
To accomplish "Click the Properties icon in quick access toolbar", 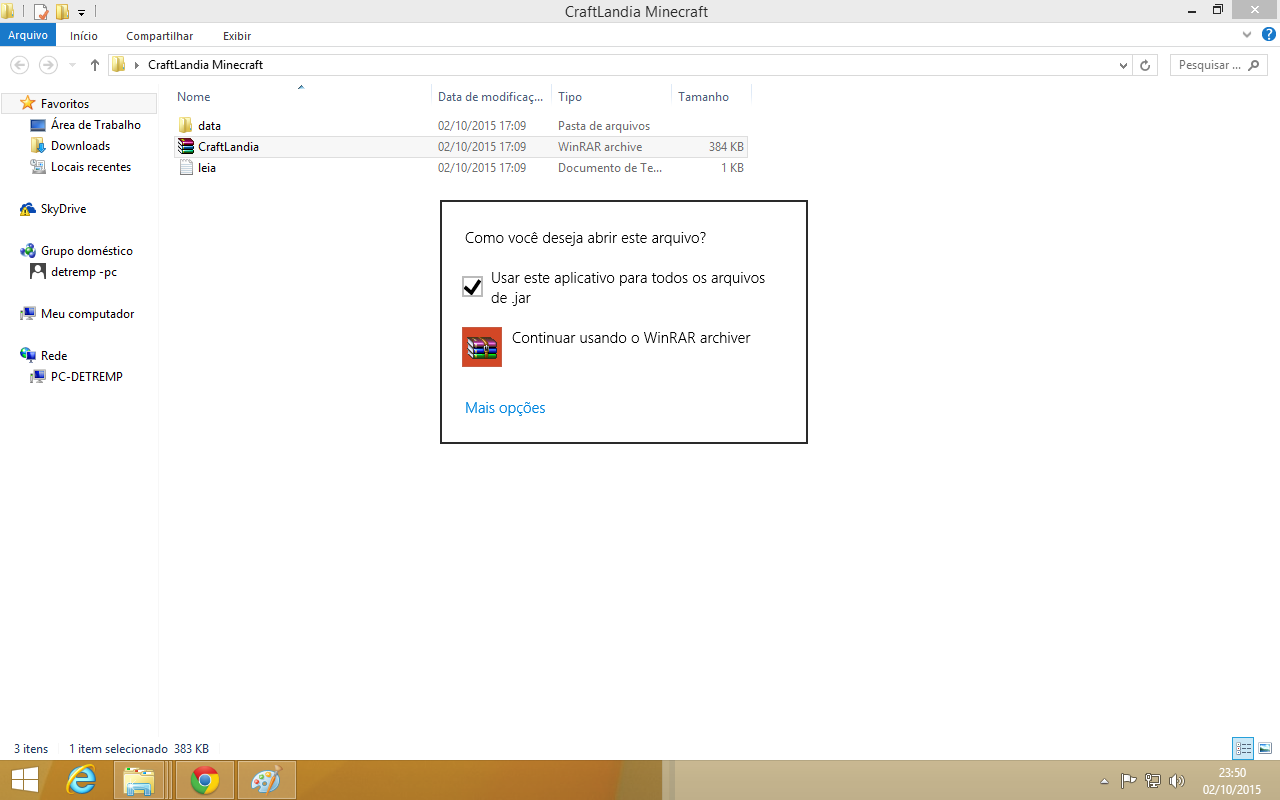I will click(x=41, y=12).
